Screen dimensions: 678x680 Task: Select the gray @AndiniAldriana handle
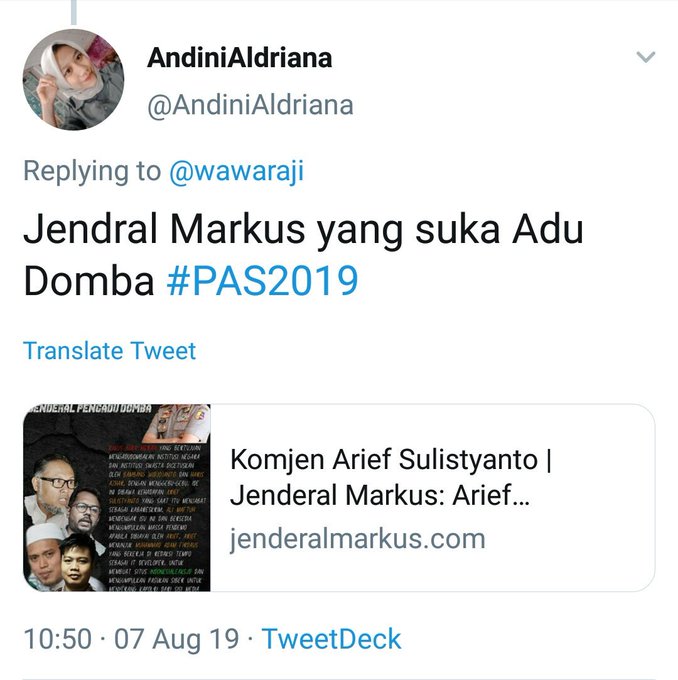tap(250, 105)
